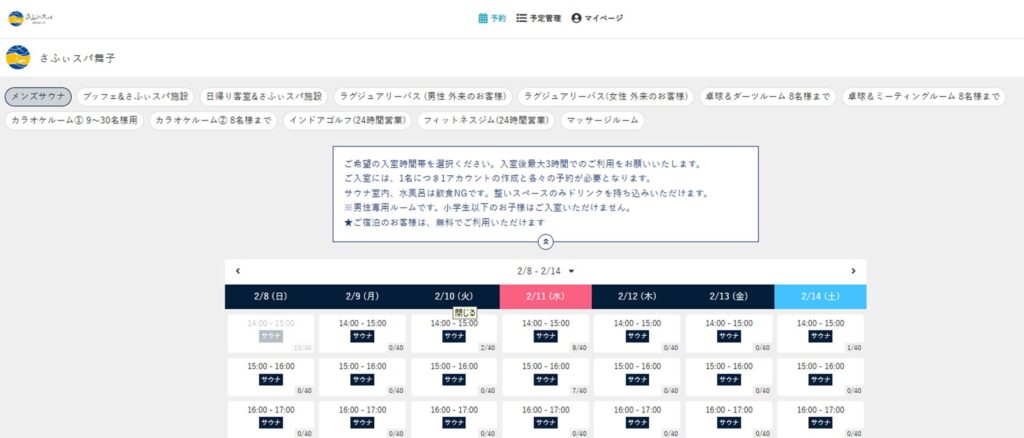The height and width of the screenshot is (438, 1024).
Task: Select the メンズサウナ category chip
Action: click(x=38, y=97)
